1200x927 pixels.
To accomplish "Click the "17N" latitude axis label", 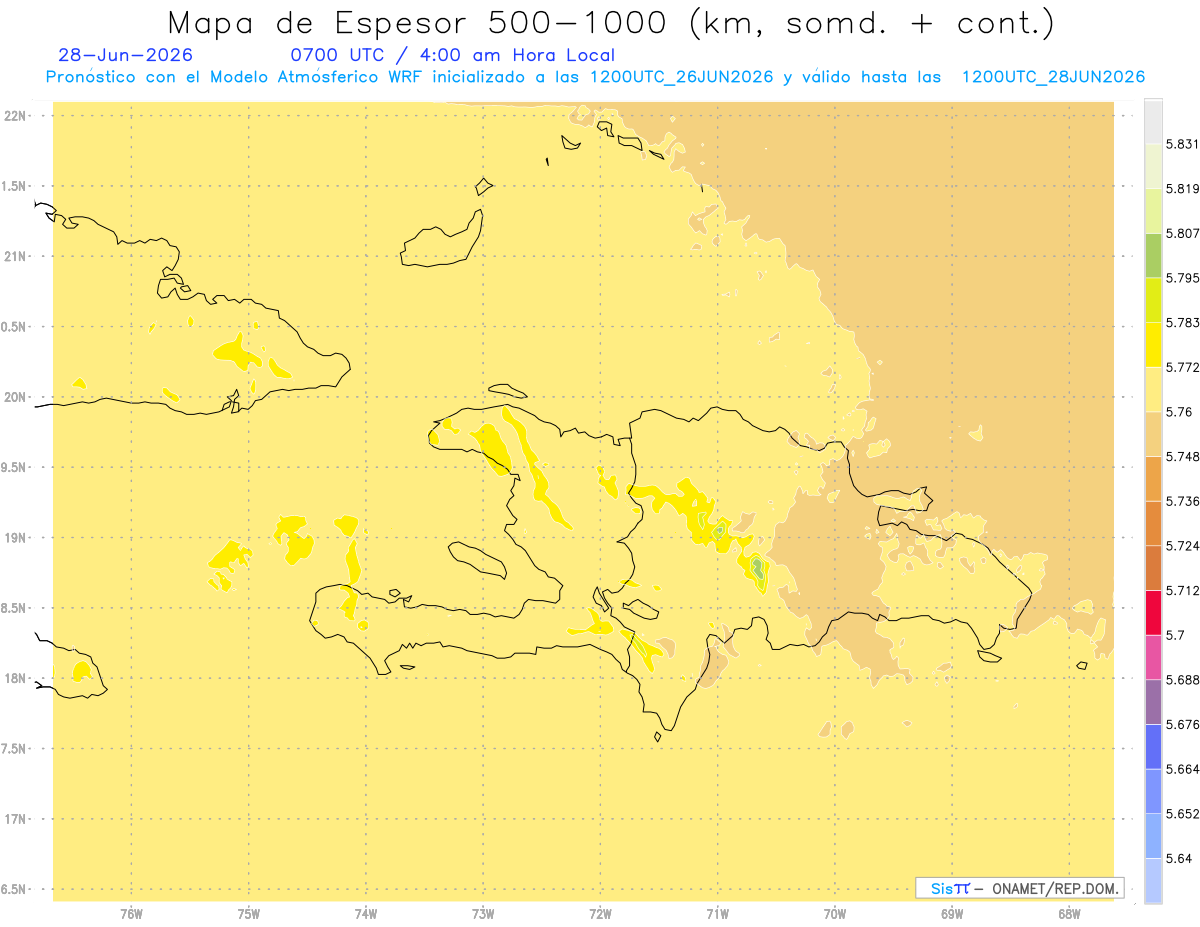I will 14,819.
